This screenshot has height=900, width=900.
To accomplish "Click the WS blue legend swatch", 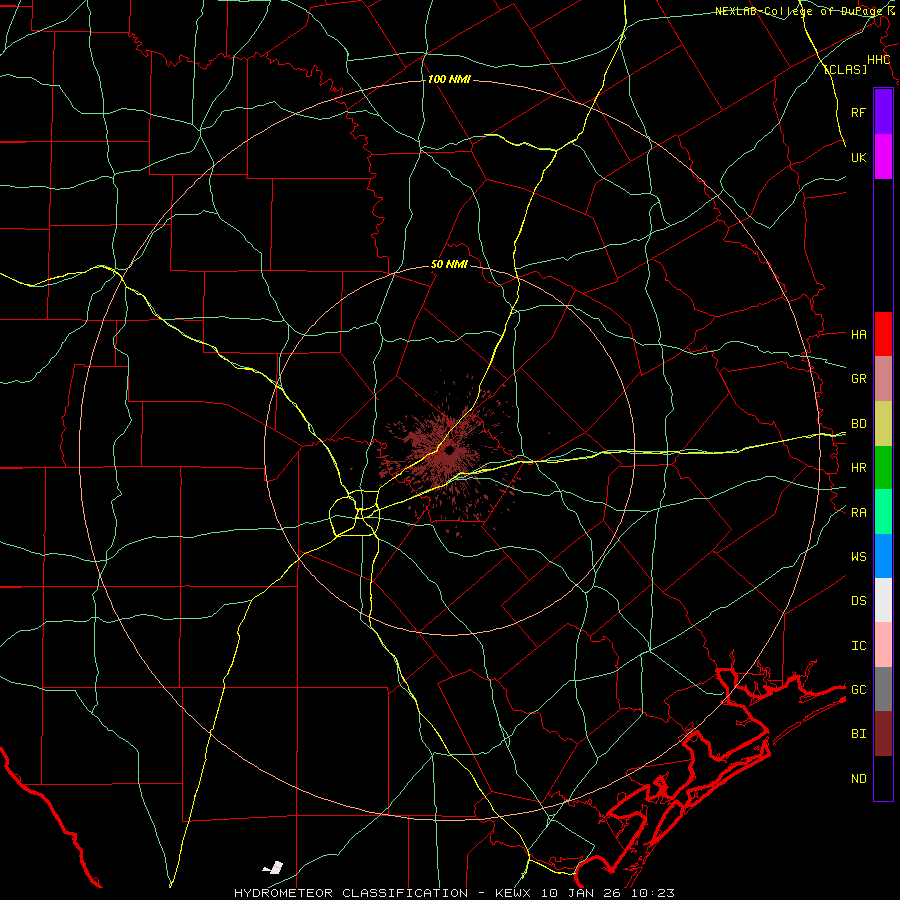I will tap(883, 556).
